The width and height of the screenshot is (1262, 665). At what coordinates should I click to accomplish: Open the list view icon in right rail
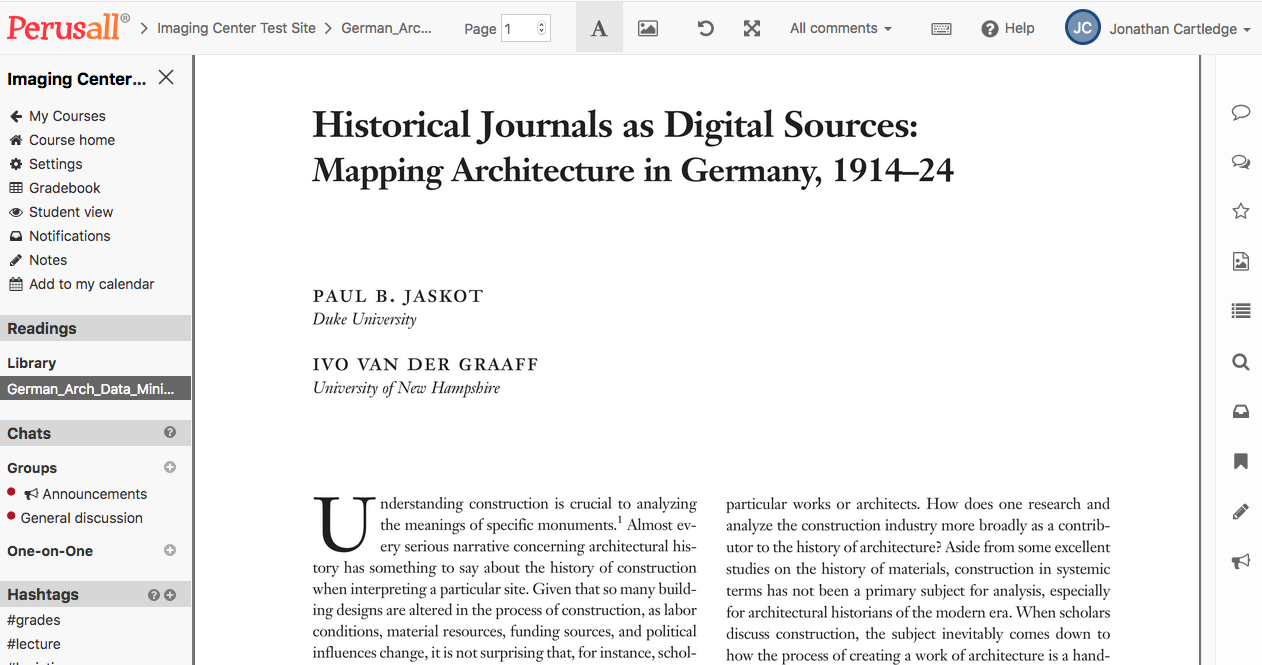[1241, 311]
